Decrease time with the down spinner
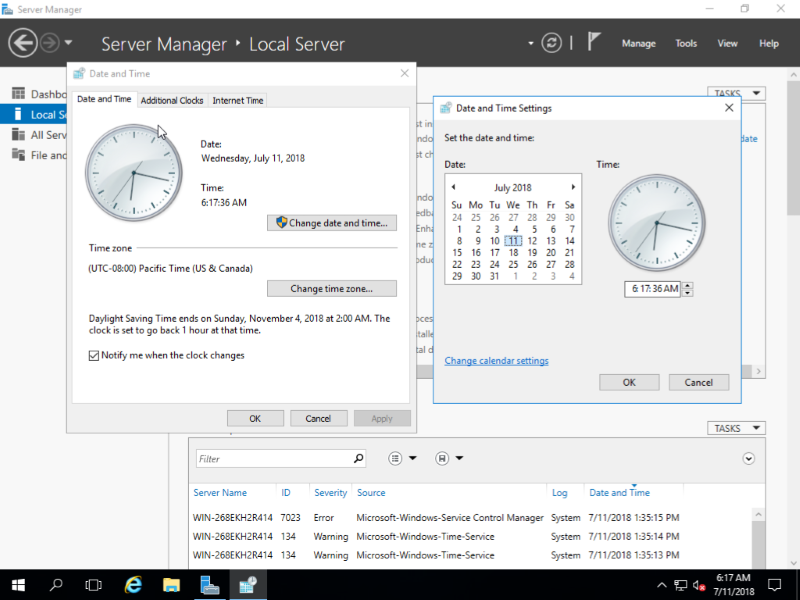Screen dimensions: 800x600 click(x=688, y=293)
